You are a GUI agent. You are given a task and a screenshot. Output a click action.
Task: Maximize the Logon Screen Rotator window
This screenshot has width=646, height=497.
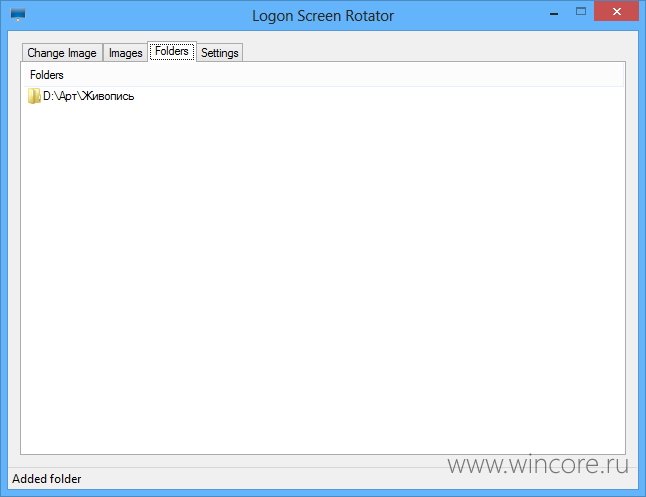click(x=581, y=12)
